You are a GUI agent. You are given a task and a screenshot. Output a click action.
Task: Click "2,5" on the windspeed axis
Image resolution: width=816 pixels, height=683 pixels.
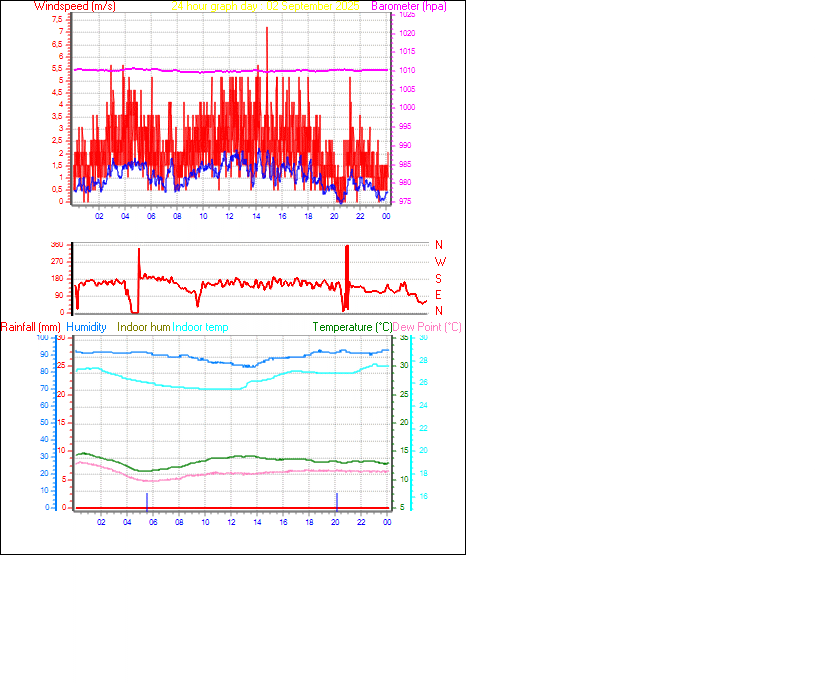pos(57,141)
